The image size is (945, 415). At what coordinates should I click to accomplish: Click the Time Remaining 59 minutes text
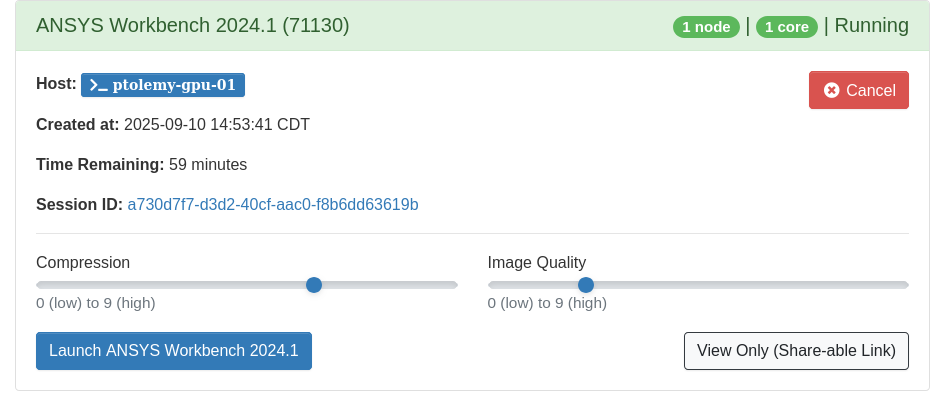pyautogui.click(x=208, y=165)
